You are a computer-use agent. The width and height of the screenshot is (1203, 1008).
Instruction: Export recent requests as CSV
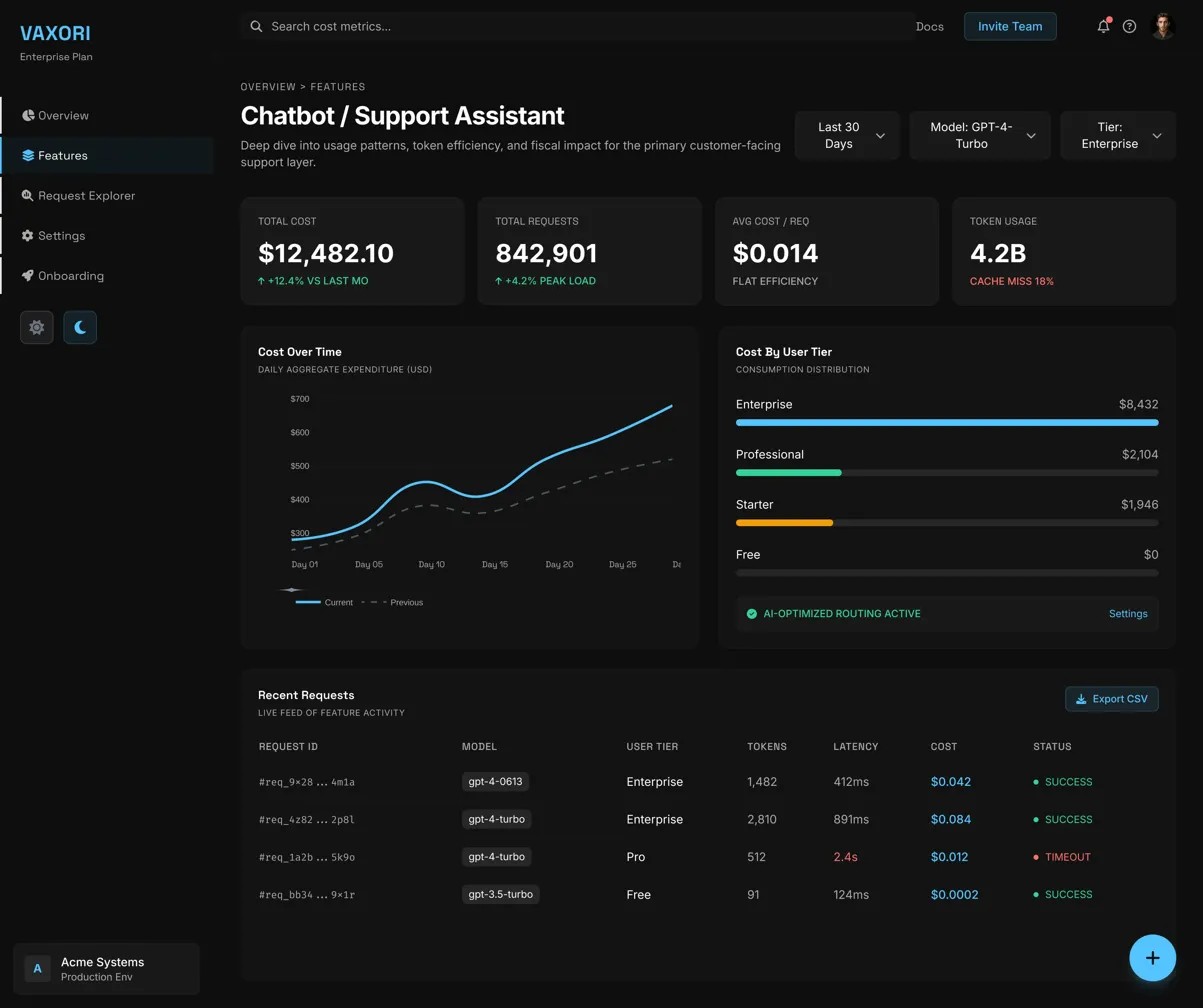tap(1111, 699)
